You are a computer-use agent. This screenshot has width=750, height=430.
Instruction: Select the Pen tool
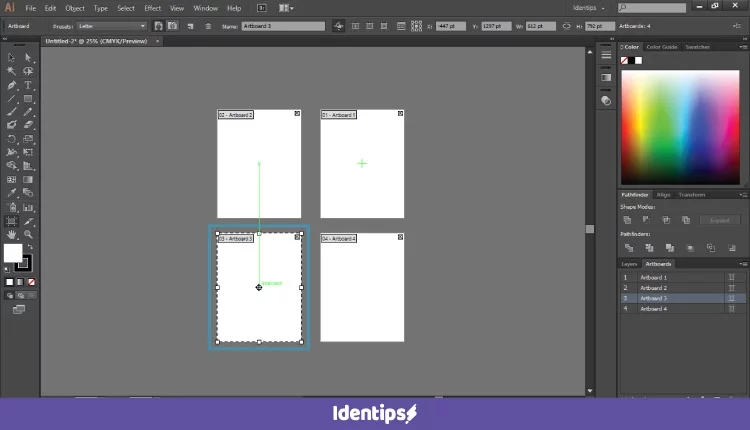coord(12,85)
